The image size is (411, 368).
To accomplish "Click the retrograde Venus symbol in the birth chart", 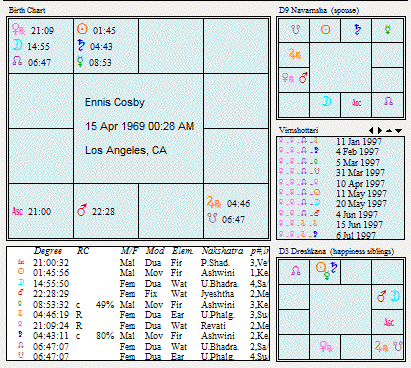I will pos(18,29).
